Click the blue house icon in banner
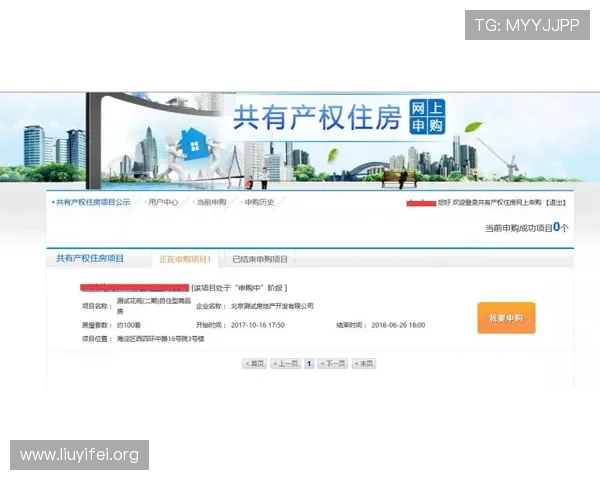The height and width of the screenshot is (480, 600). click(194, 144)
